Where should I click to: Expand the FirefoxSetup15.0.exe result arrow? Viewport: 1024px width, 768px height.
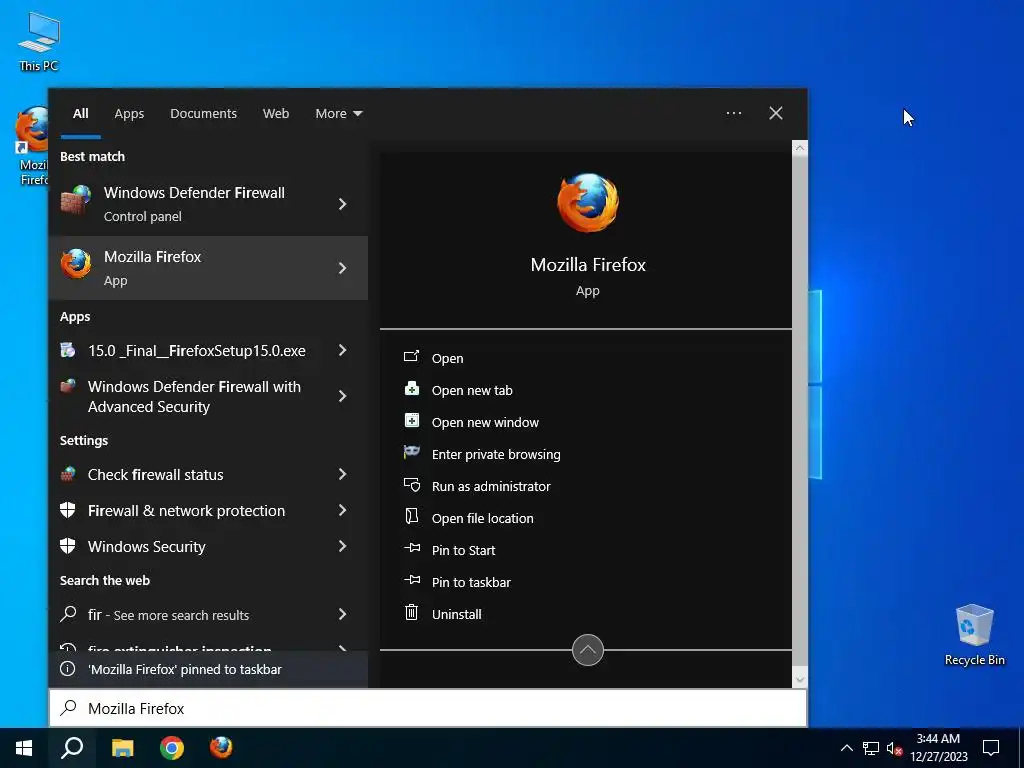coord(342,350)
